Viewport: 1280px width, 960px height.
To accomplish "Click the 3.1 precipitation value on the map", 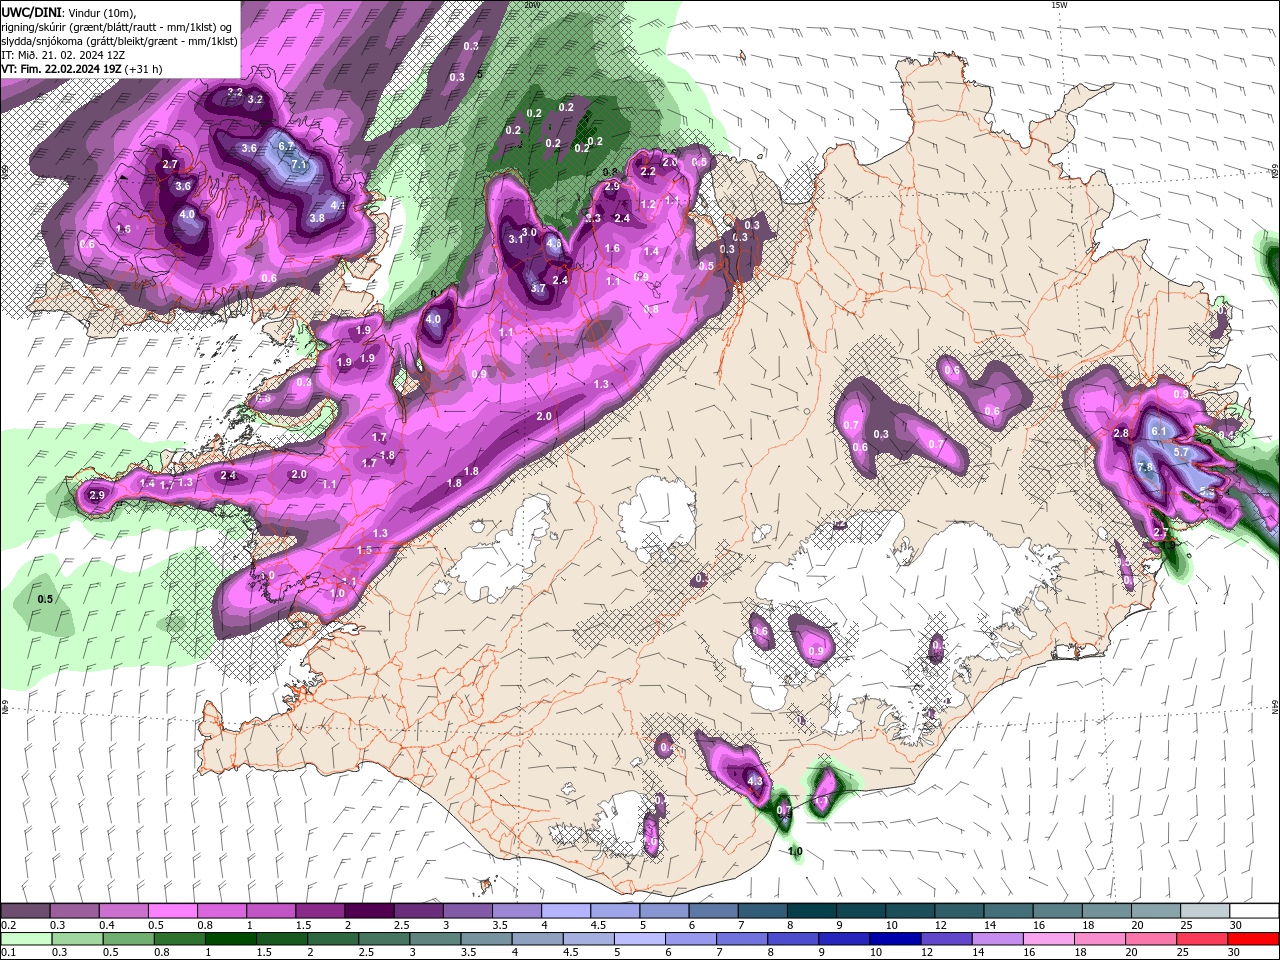I will (x=516, y=239).
